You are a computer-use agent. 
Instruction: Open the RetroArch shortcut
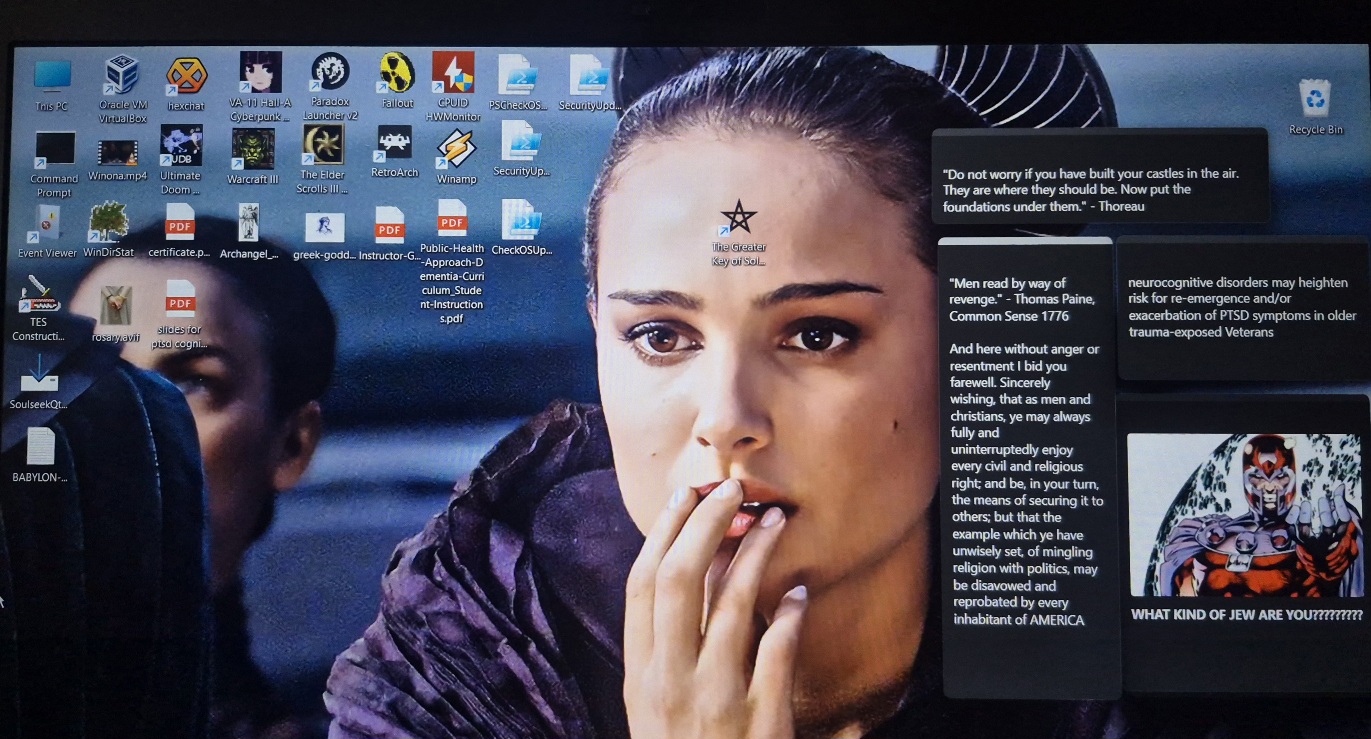pos(394,151)
